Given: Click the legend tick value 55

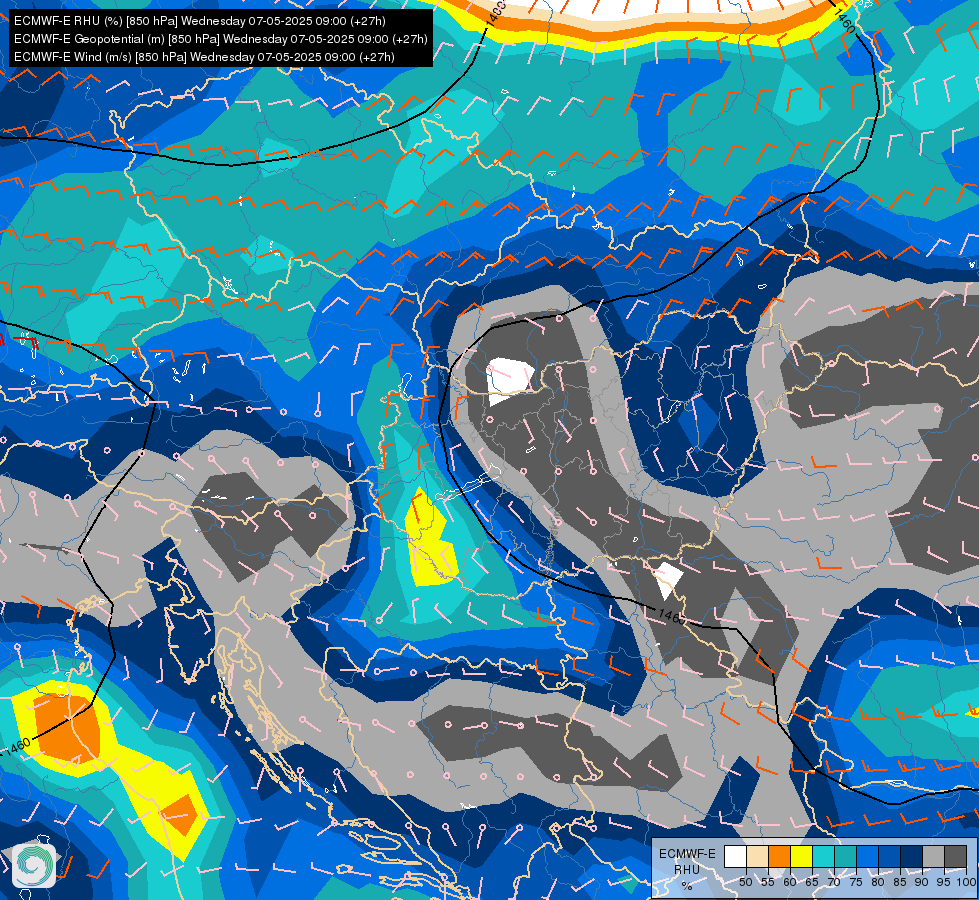Looking at the screenshot, I should pos(767,882).
